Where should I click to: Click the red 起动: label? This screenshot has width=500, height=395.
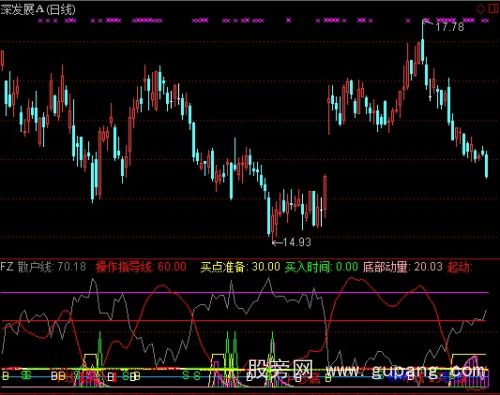[x=459, y=267]
